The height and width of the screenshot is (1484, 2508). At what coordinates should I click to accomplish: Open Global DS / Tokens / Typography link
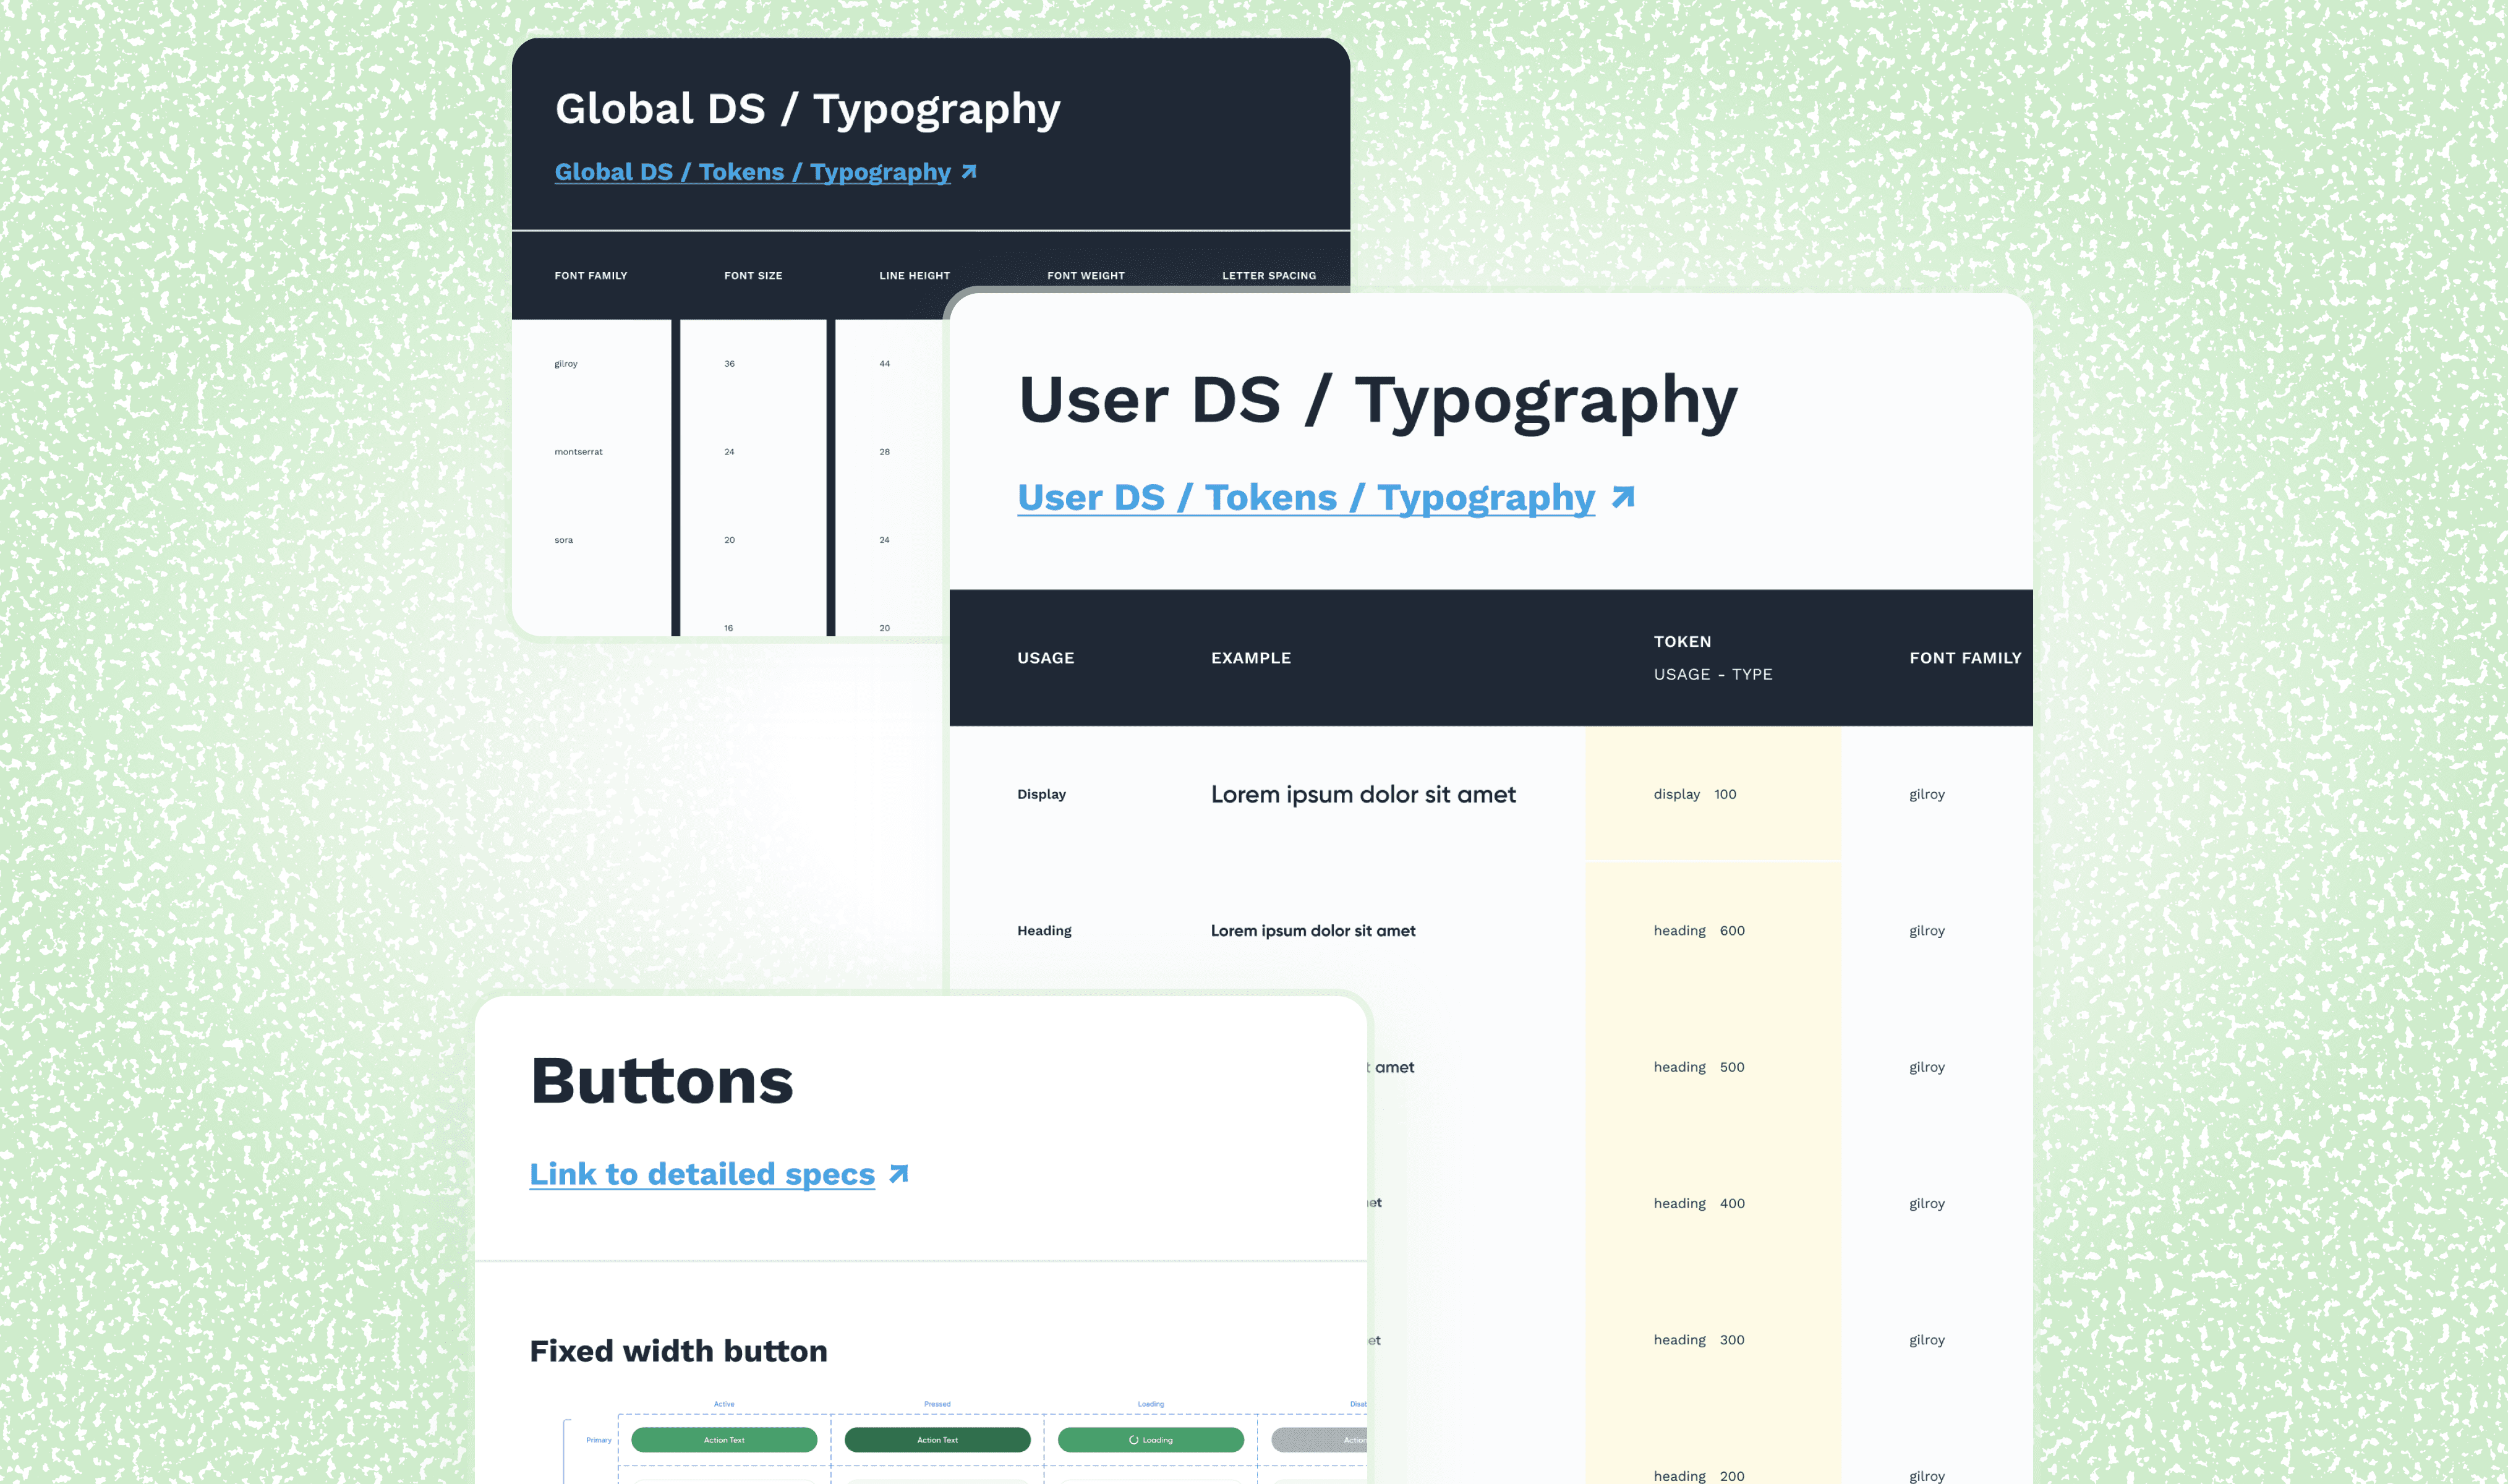[752, 172]
